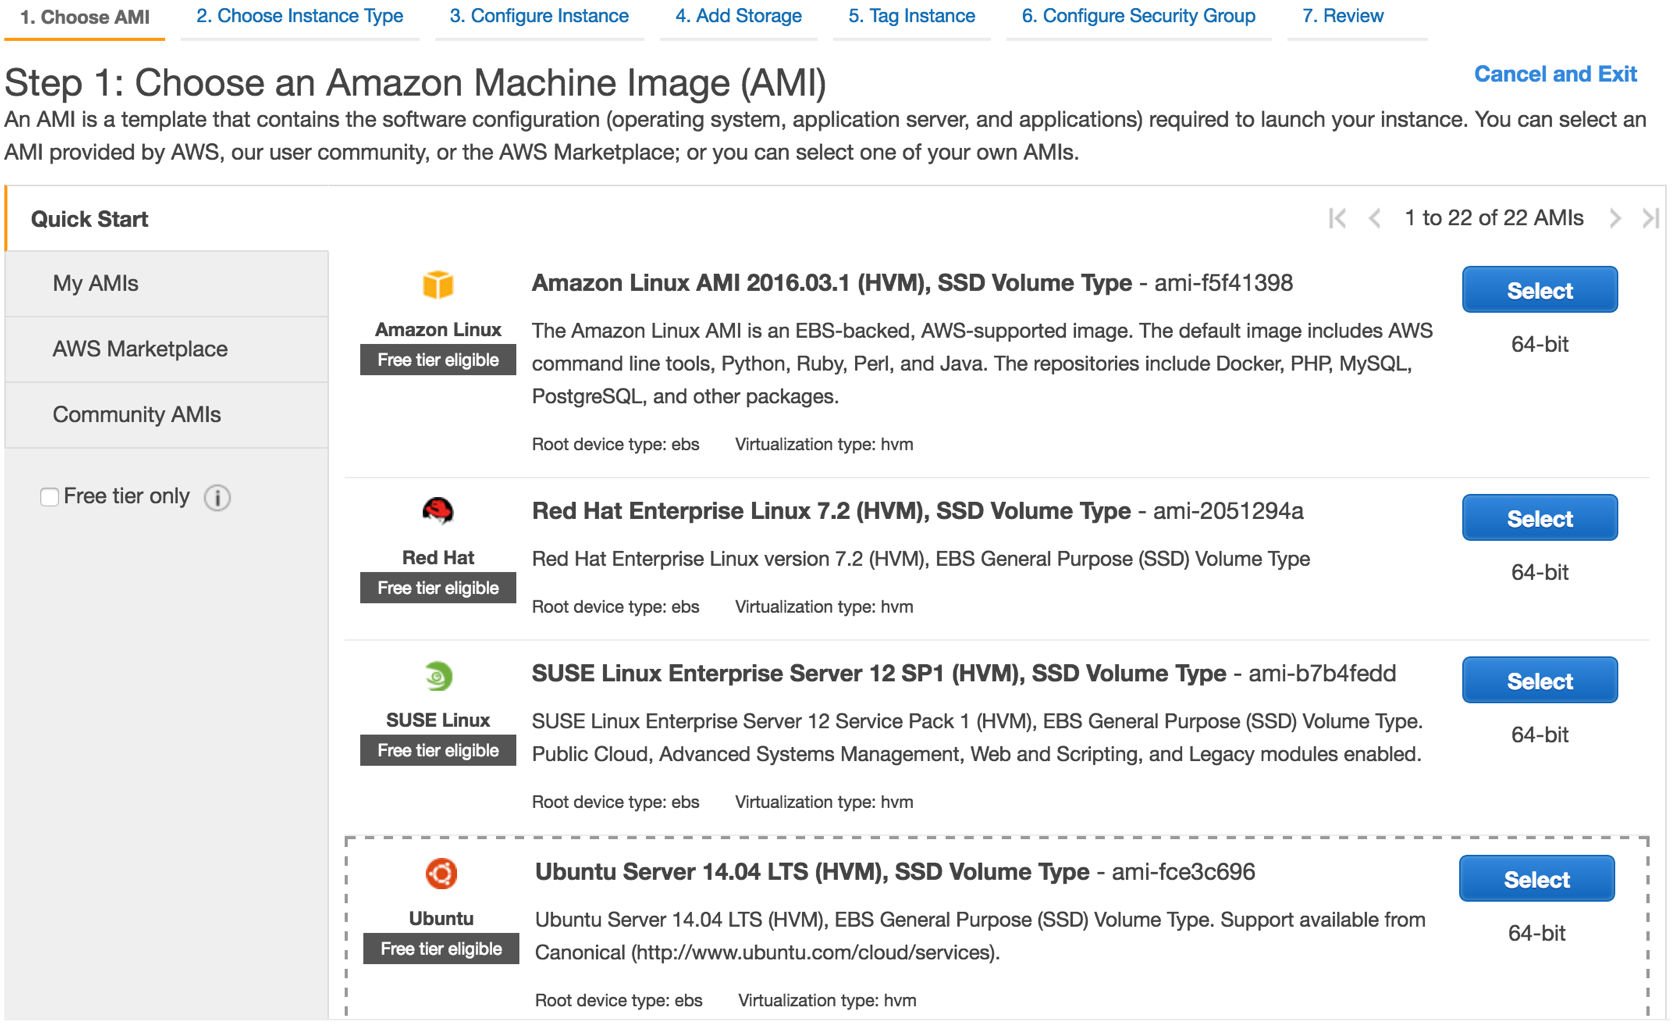Open the Configure Security Group step
This screenshot has height=1024, width=1672.
1138,16
